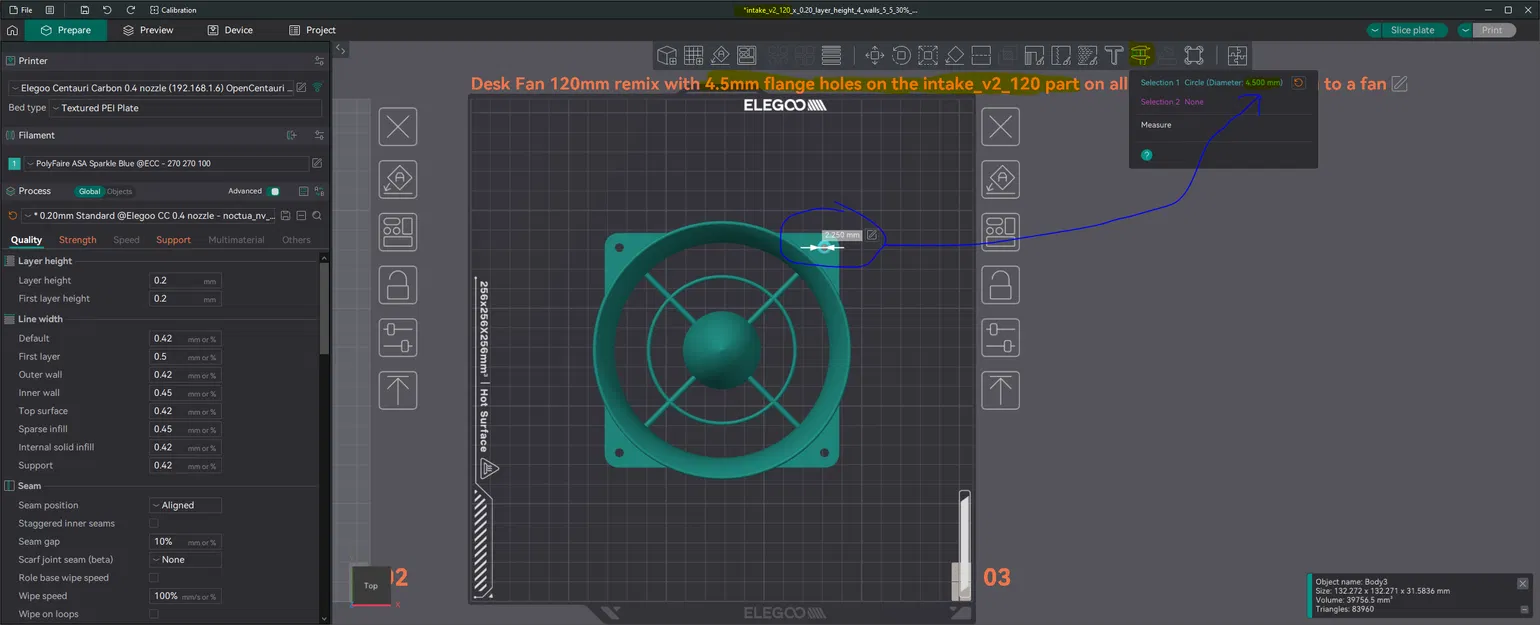Click the filament 1 color swatch

pos(14,163)
